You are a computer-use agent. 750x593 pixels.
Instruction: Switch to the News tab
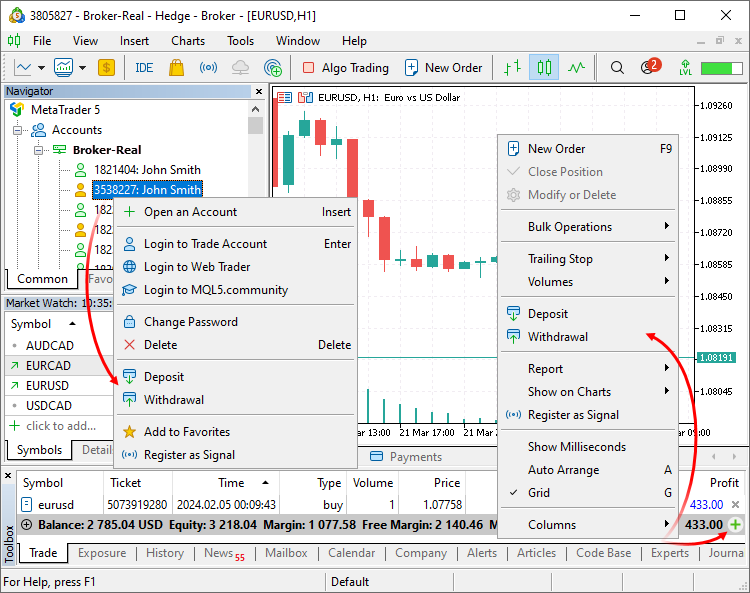224,553
